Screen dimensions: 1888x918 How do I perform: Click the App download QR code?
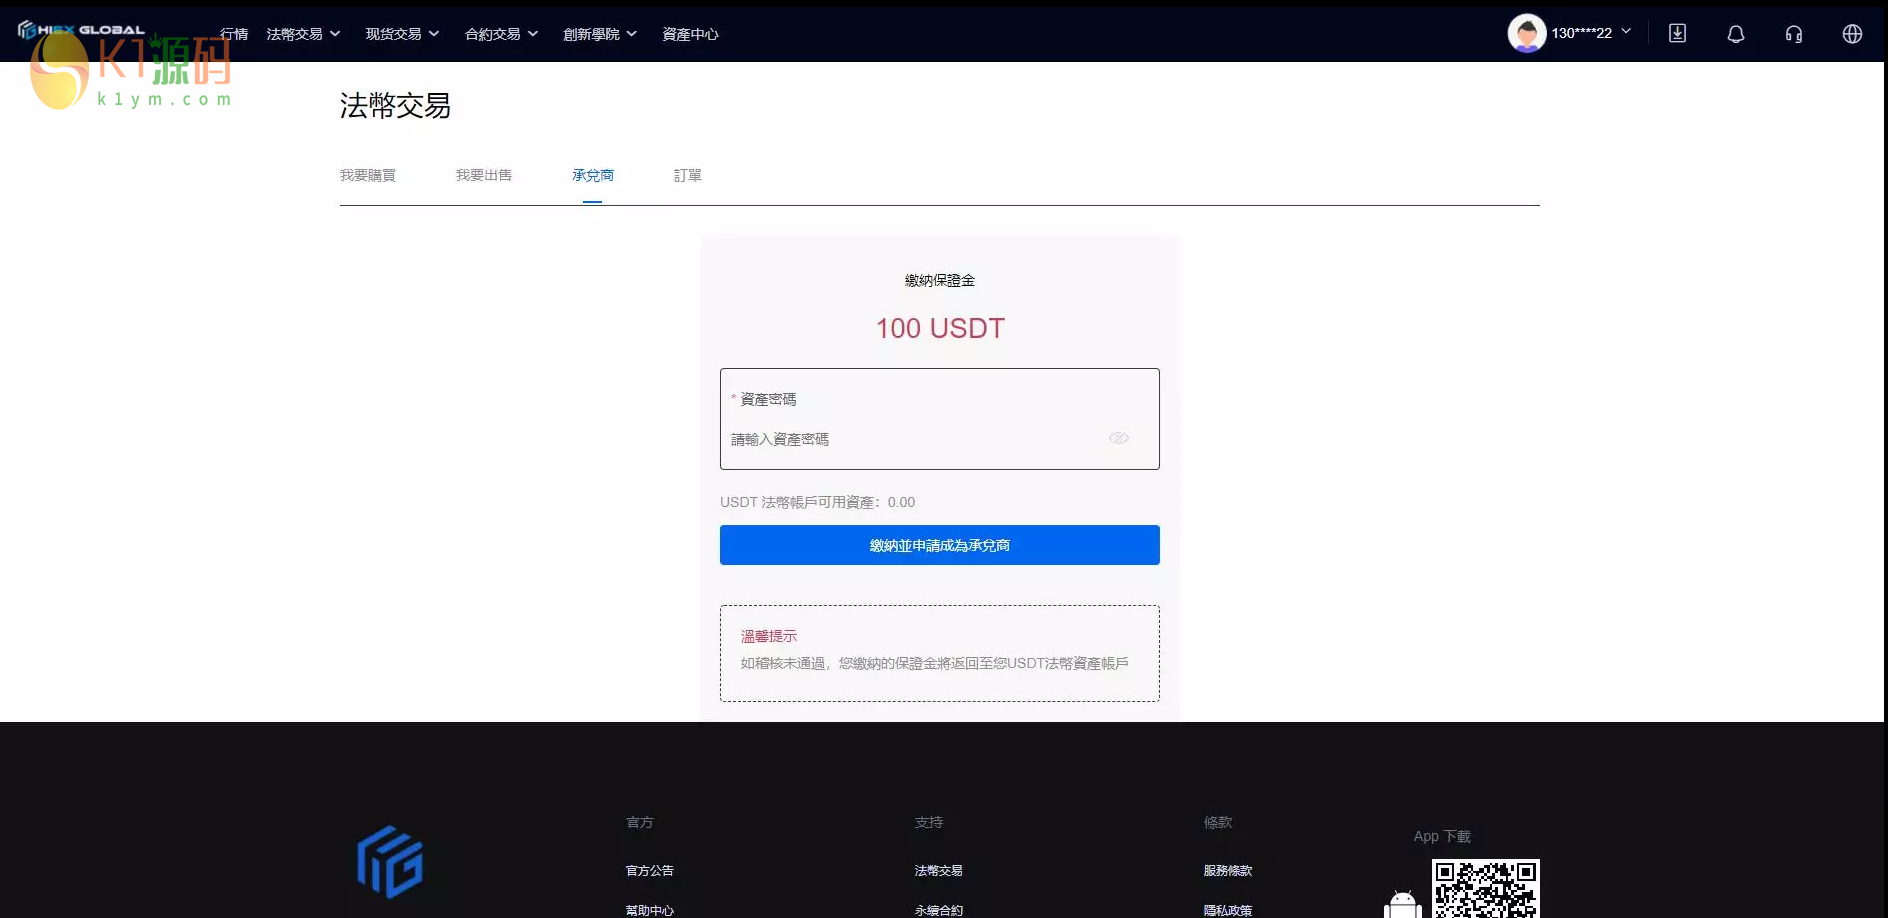click(x=1486, y=888)
